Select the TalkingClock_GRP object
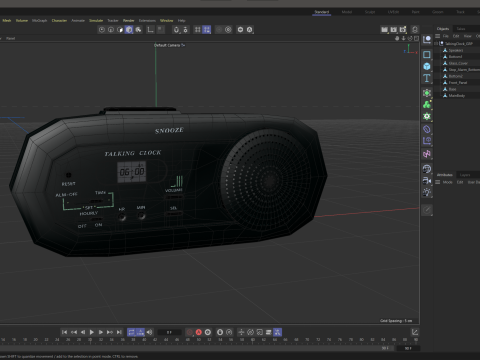 click(459, 44)
